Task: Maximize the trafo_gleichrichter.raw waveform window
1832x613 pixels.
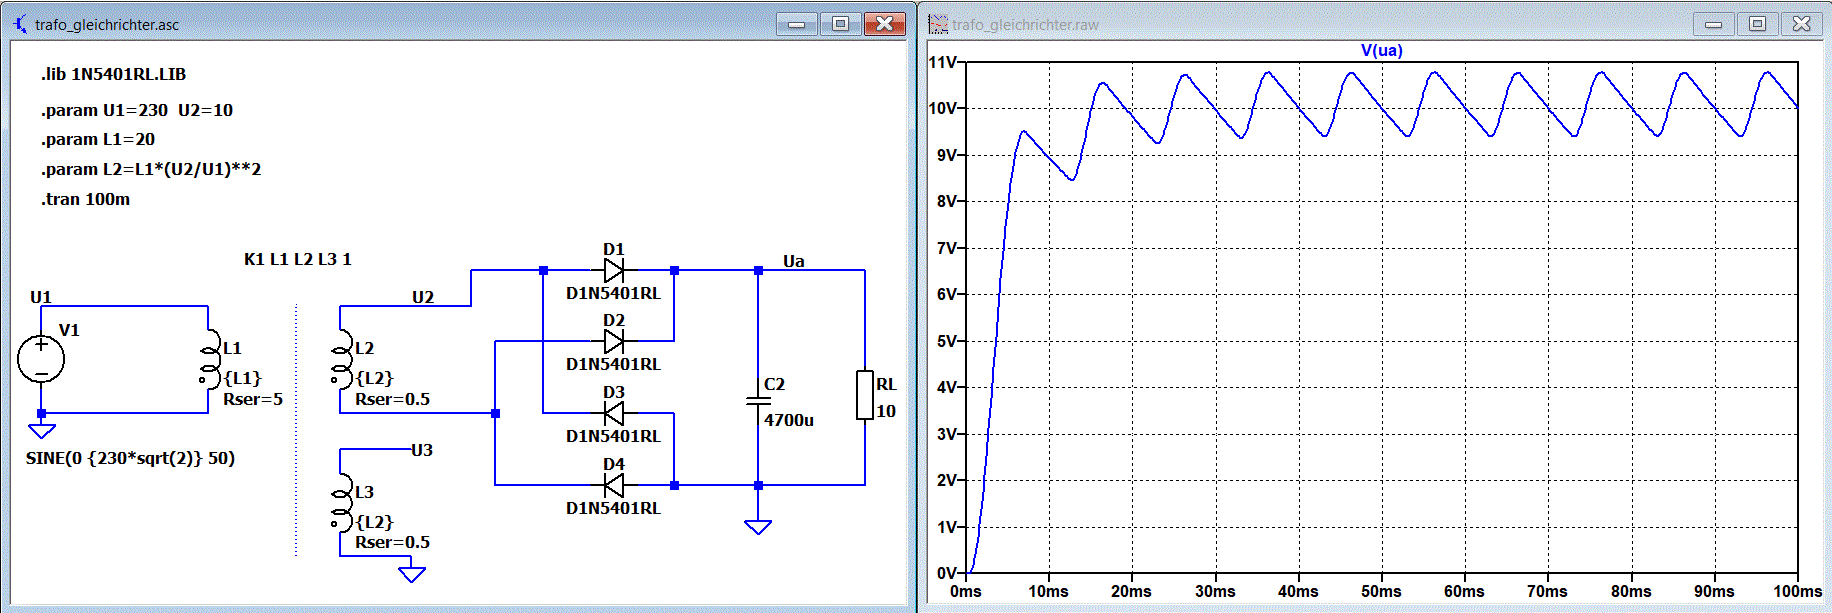Action: (x=1757, y=23)
